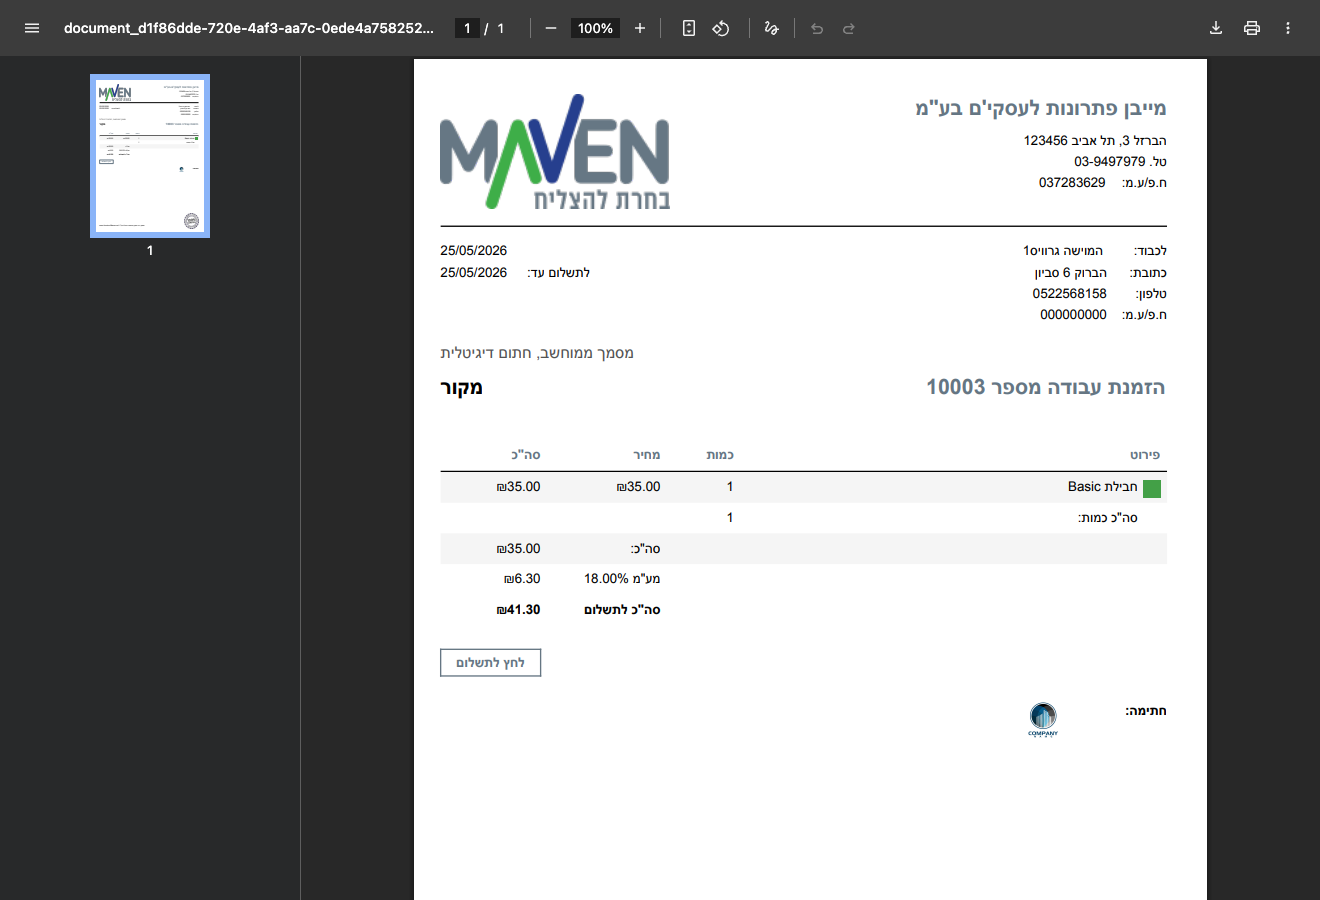Open the more actions menu

(1288, 28)
